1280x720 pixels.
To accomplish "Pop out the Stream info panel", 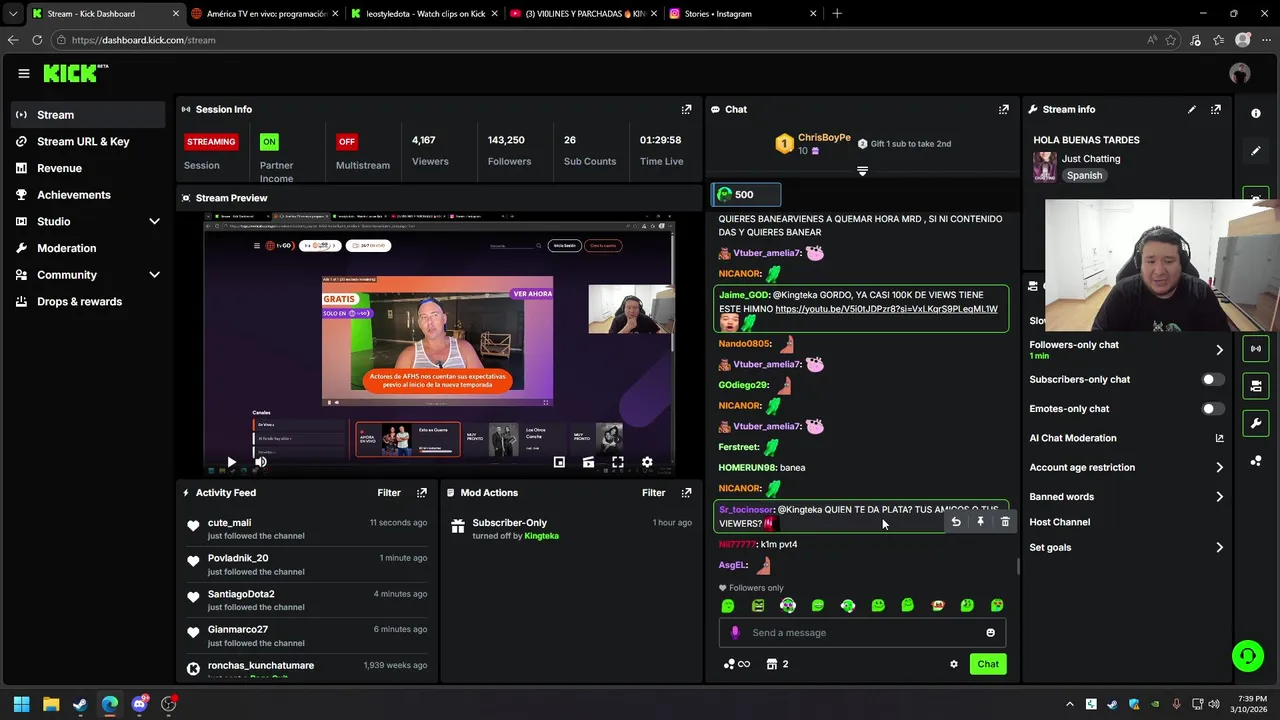I will (1216, 109).
